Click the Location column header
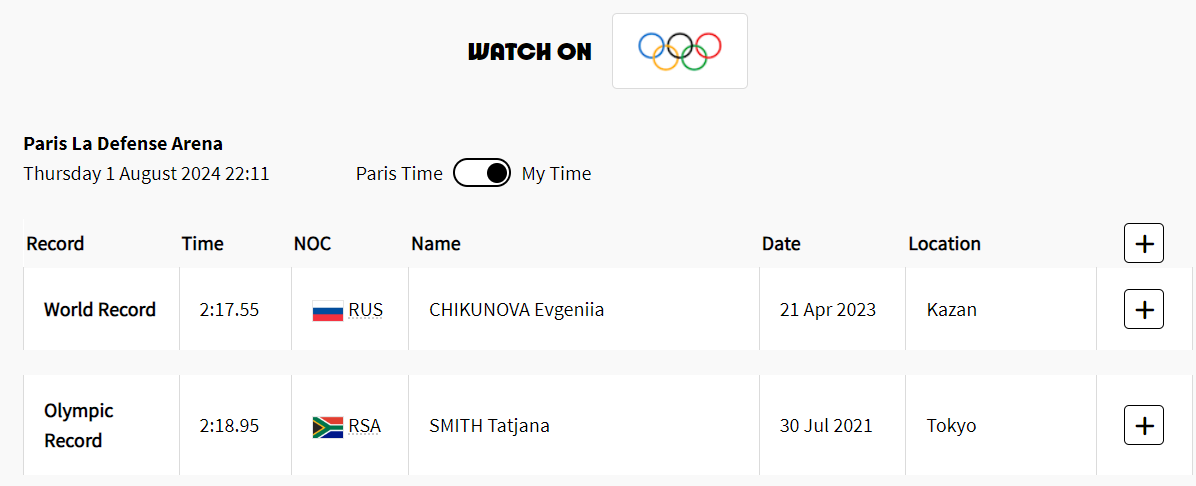Image resolution: width=1196 pixels, height=486 pixels. coord(944,244)
